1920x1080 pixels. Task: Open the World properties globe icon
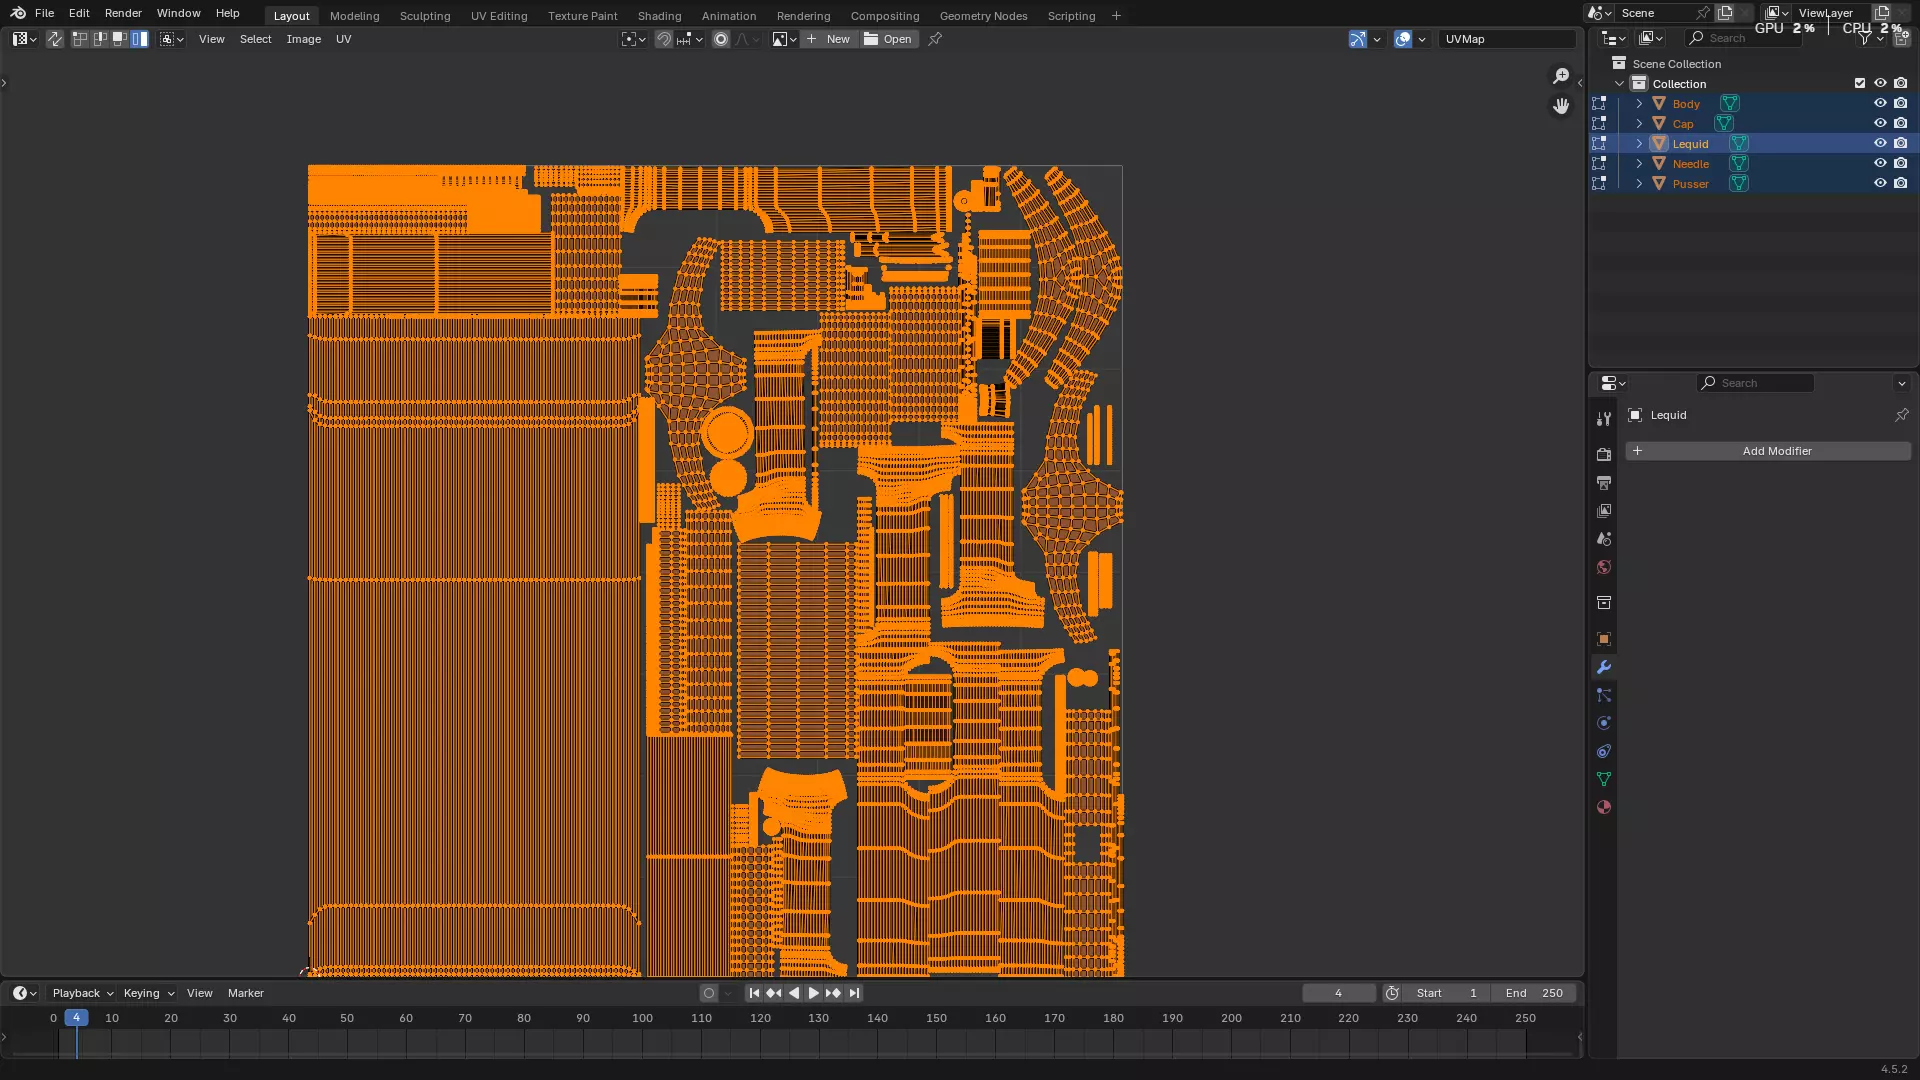[1604, 567]
